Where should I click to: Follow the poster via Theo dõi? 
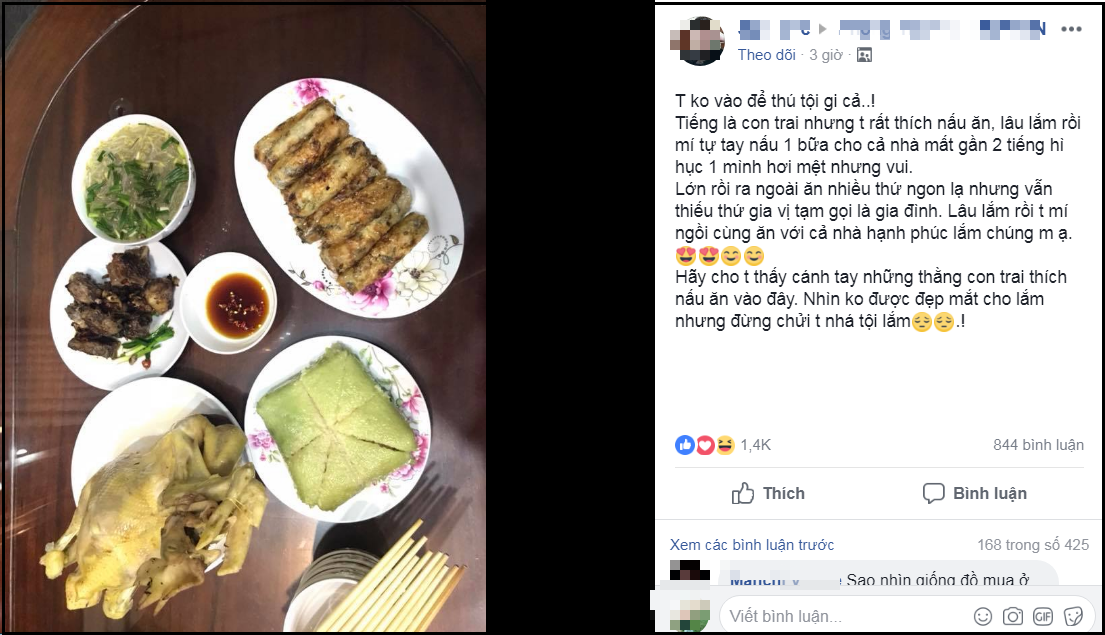click(x=766, y=55)
